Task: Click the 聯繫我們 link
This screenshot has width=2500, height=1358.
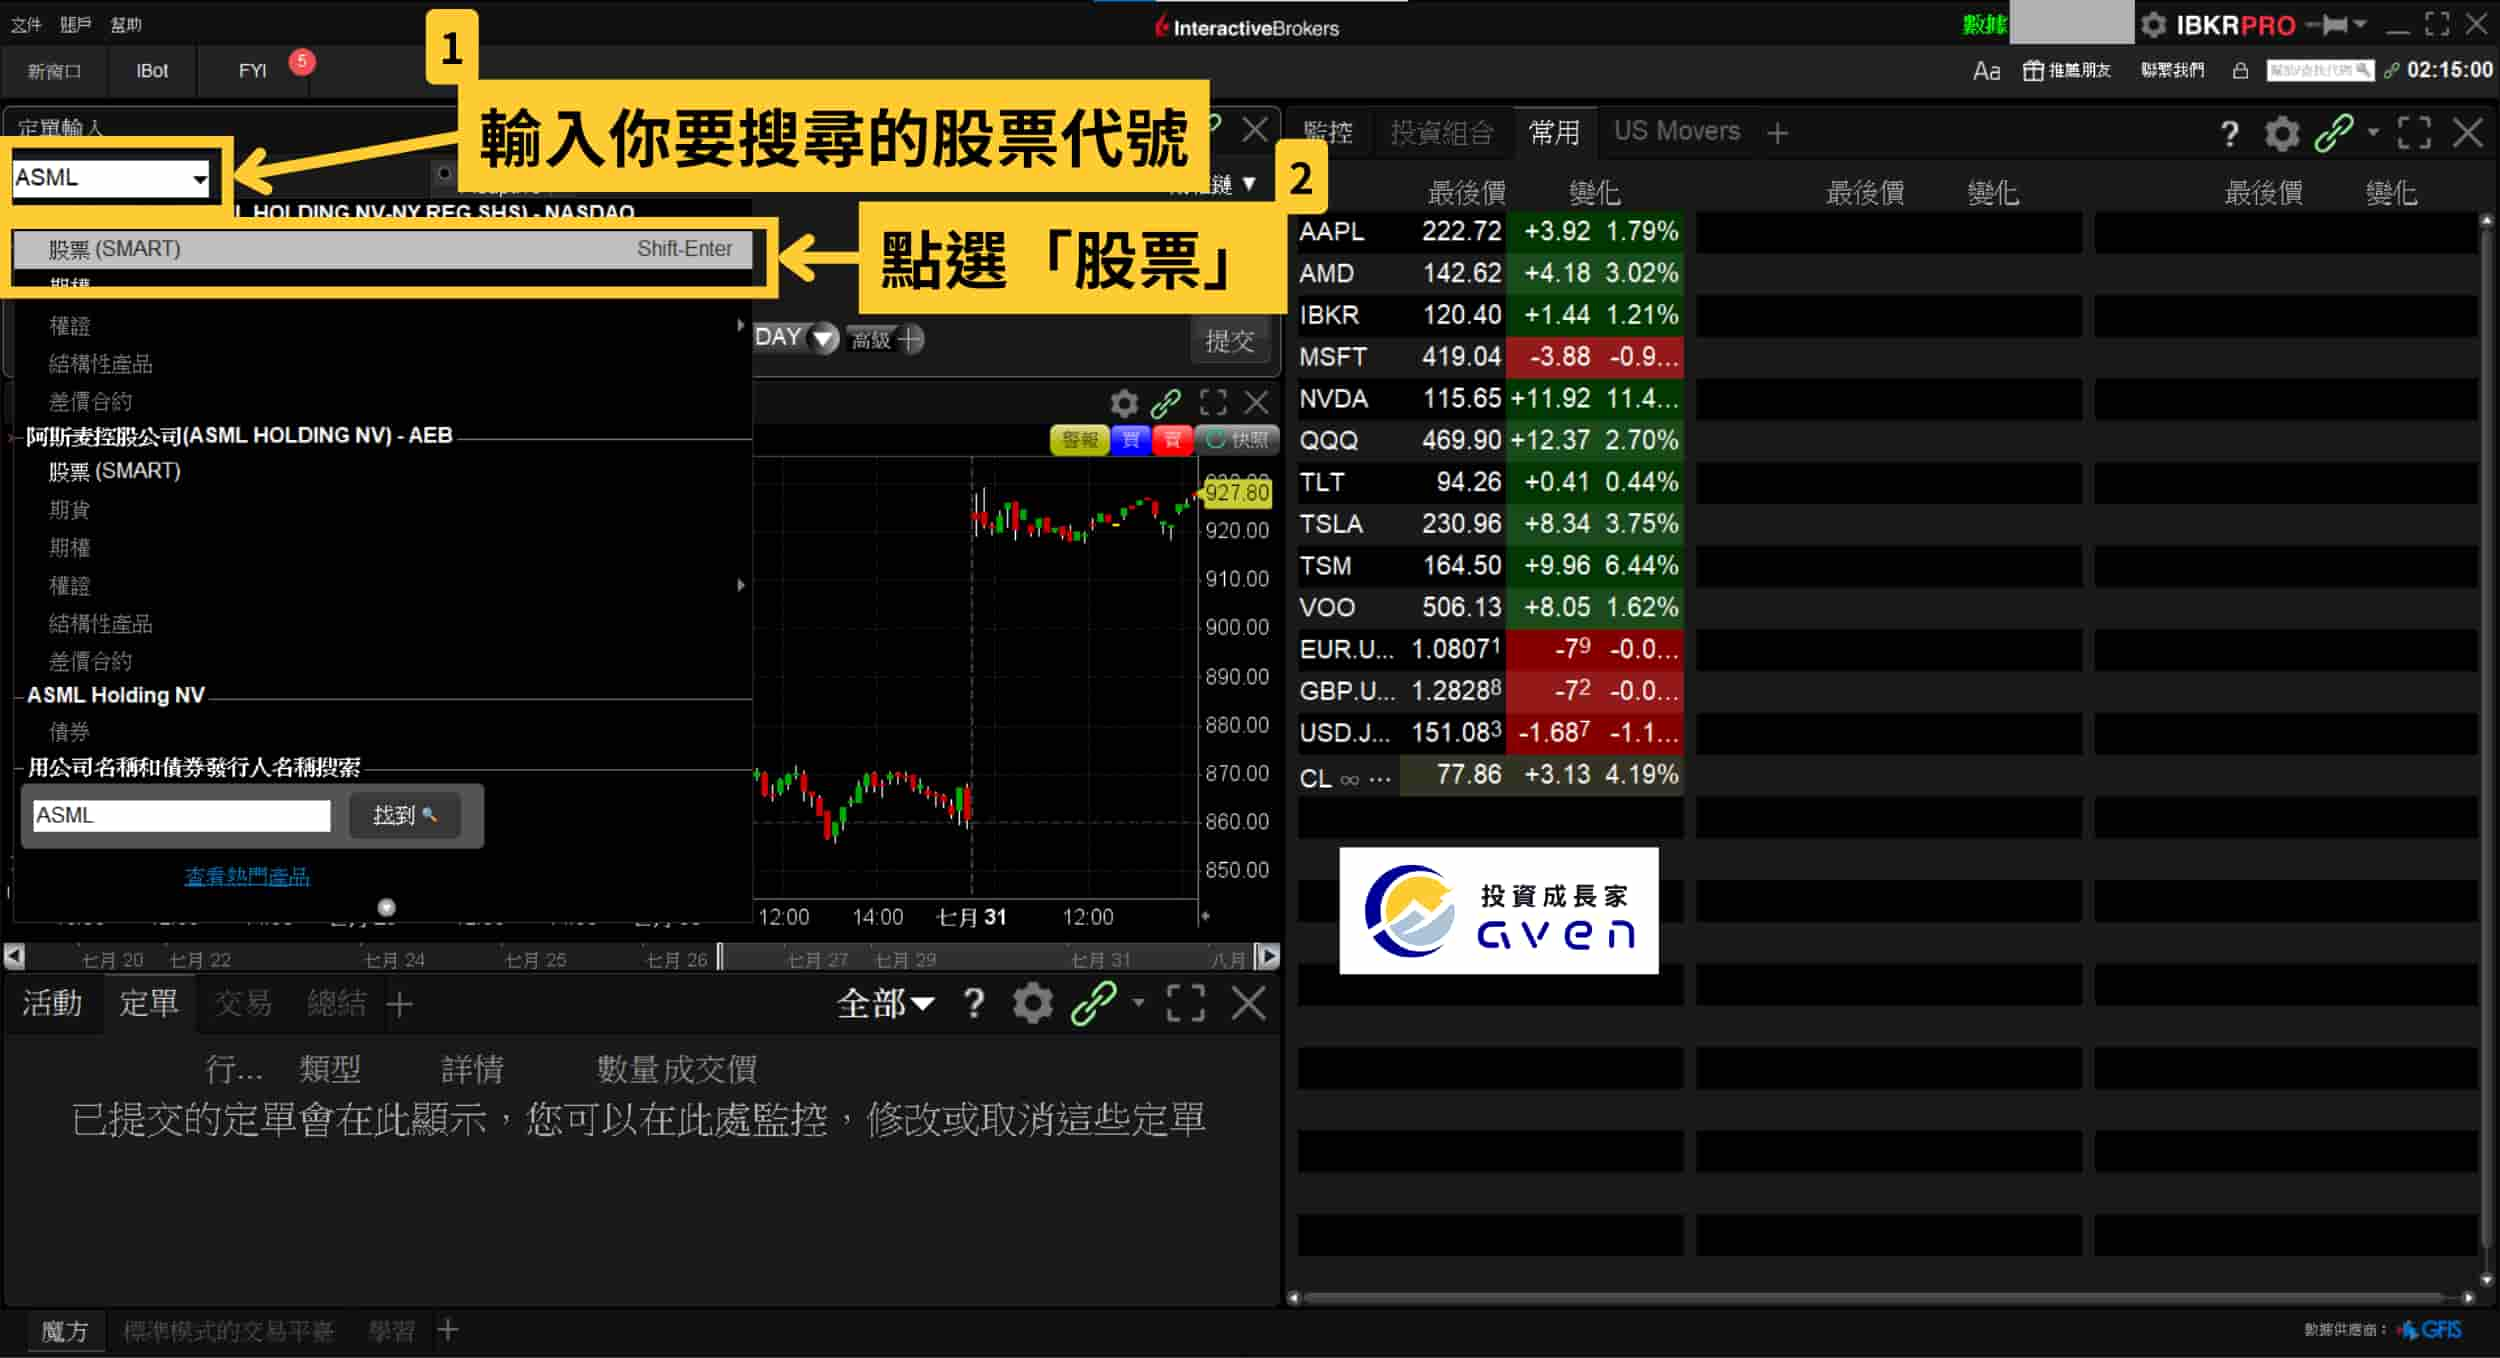Action: tap(2173, 70)
